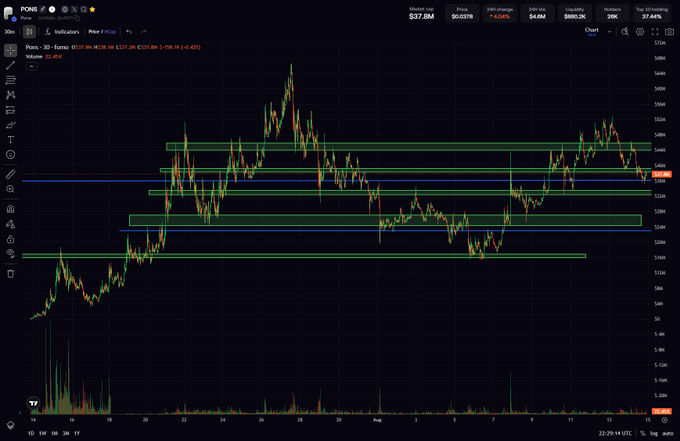Click the Top 10 holding stat card

point(651,13)
